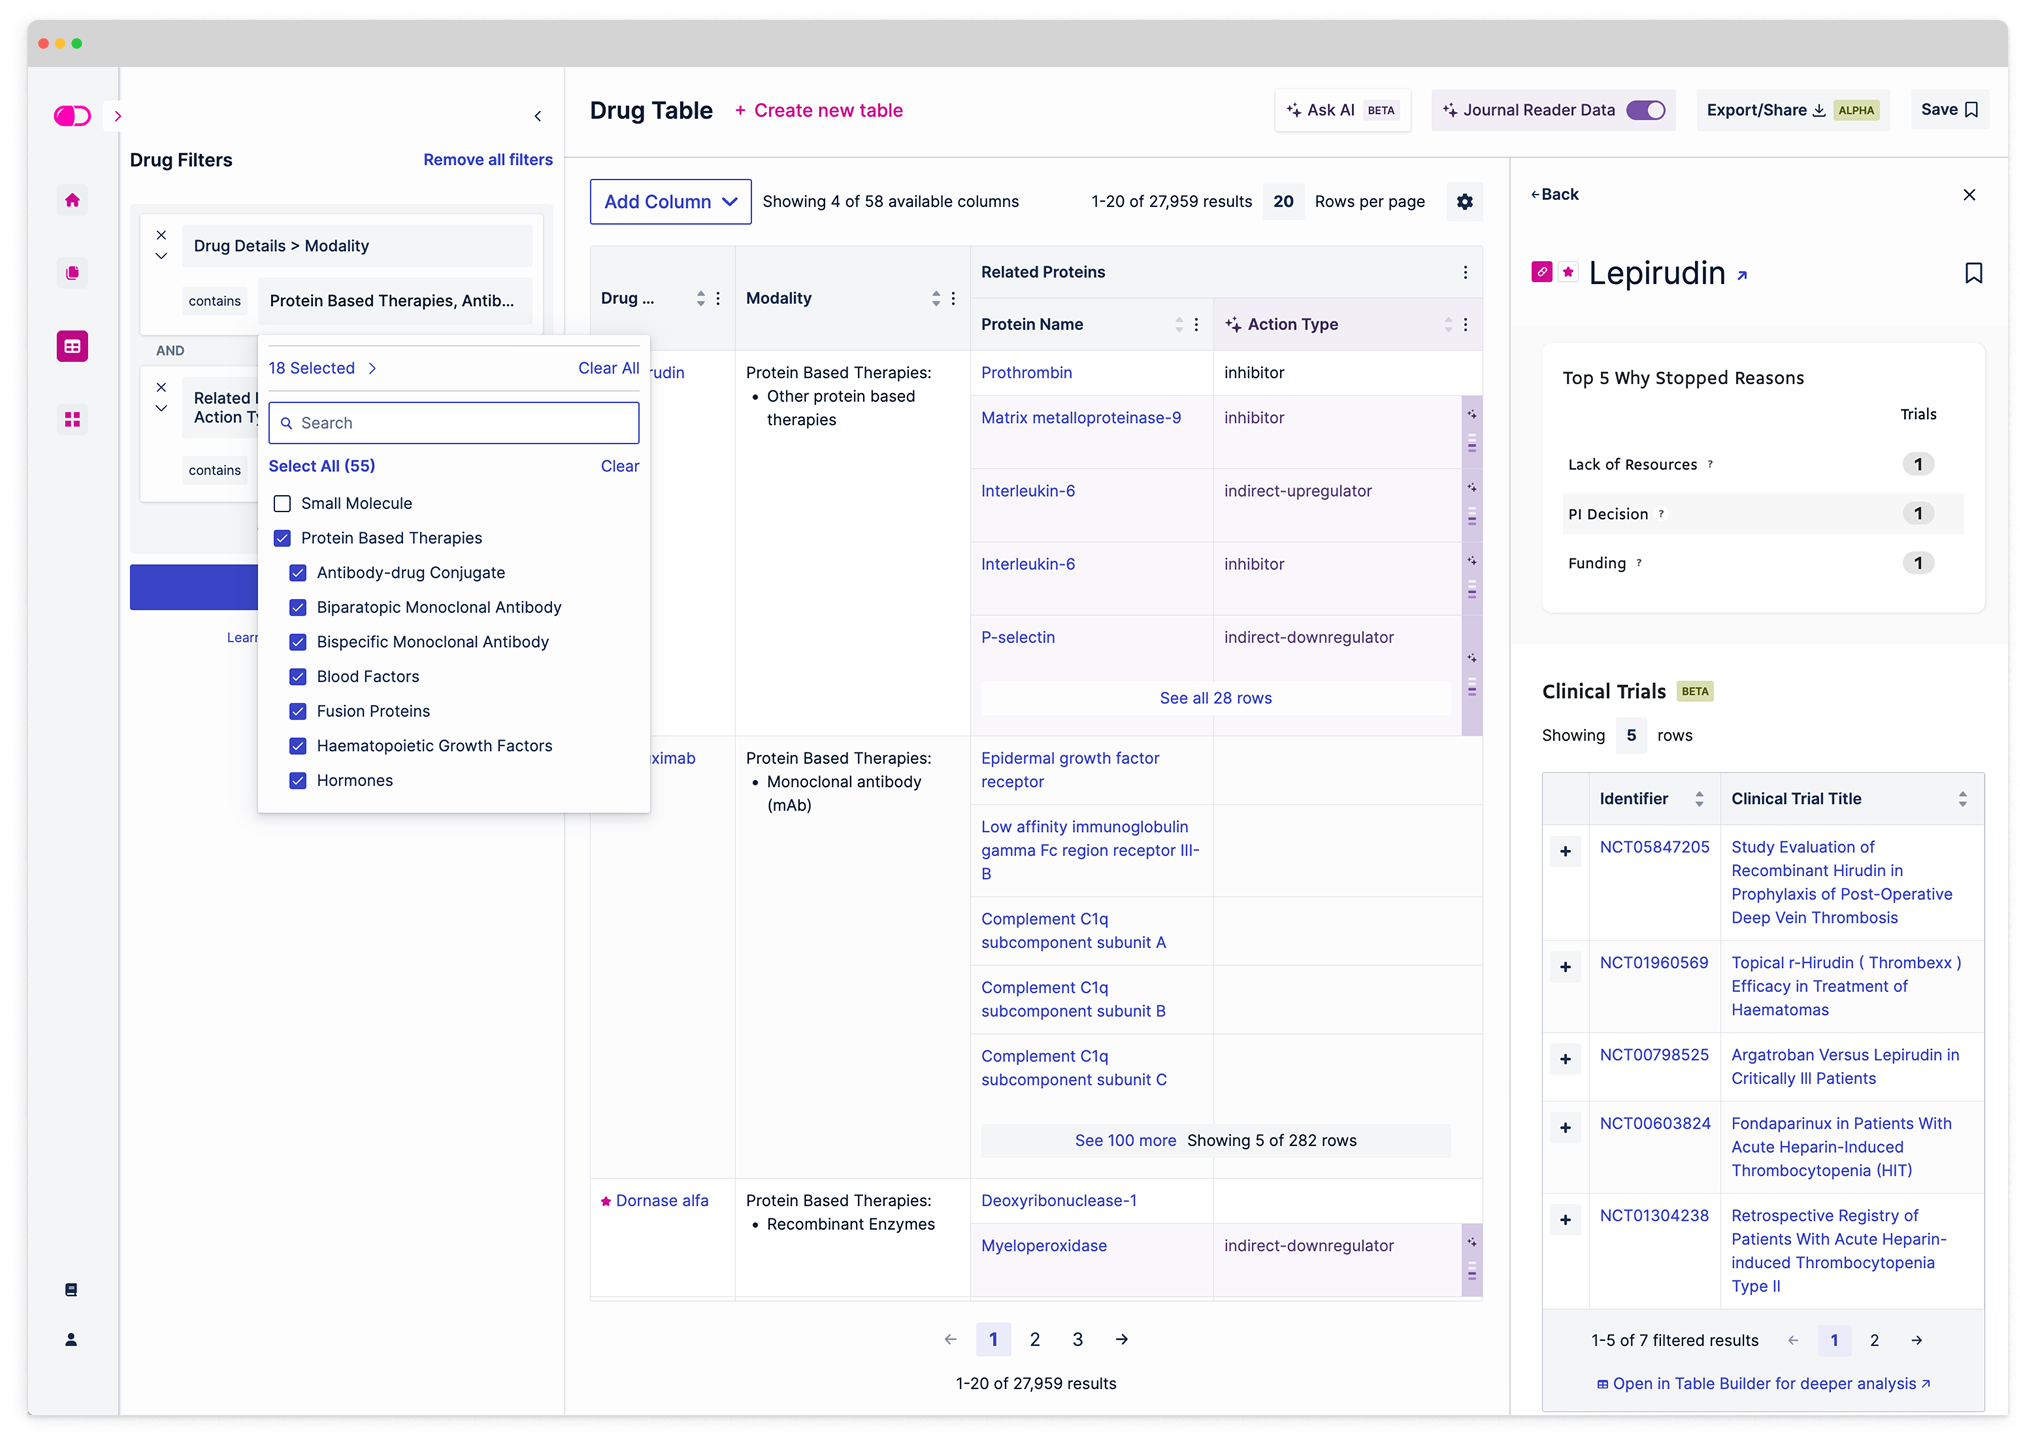Remove the Related Action Type filter X
This screenshot has height=1436, width=2020.
coord(161,387)
